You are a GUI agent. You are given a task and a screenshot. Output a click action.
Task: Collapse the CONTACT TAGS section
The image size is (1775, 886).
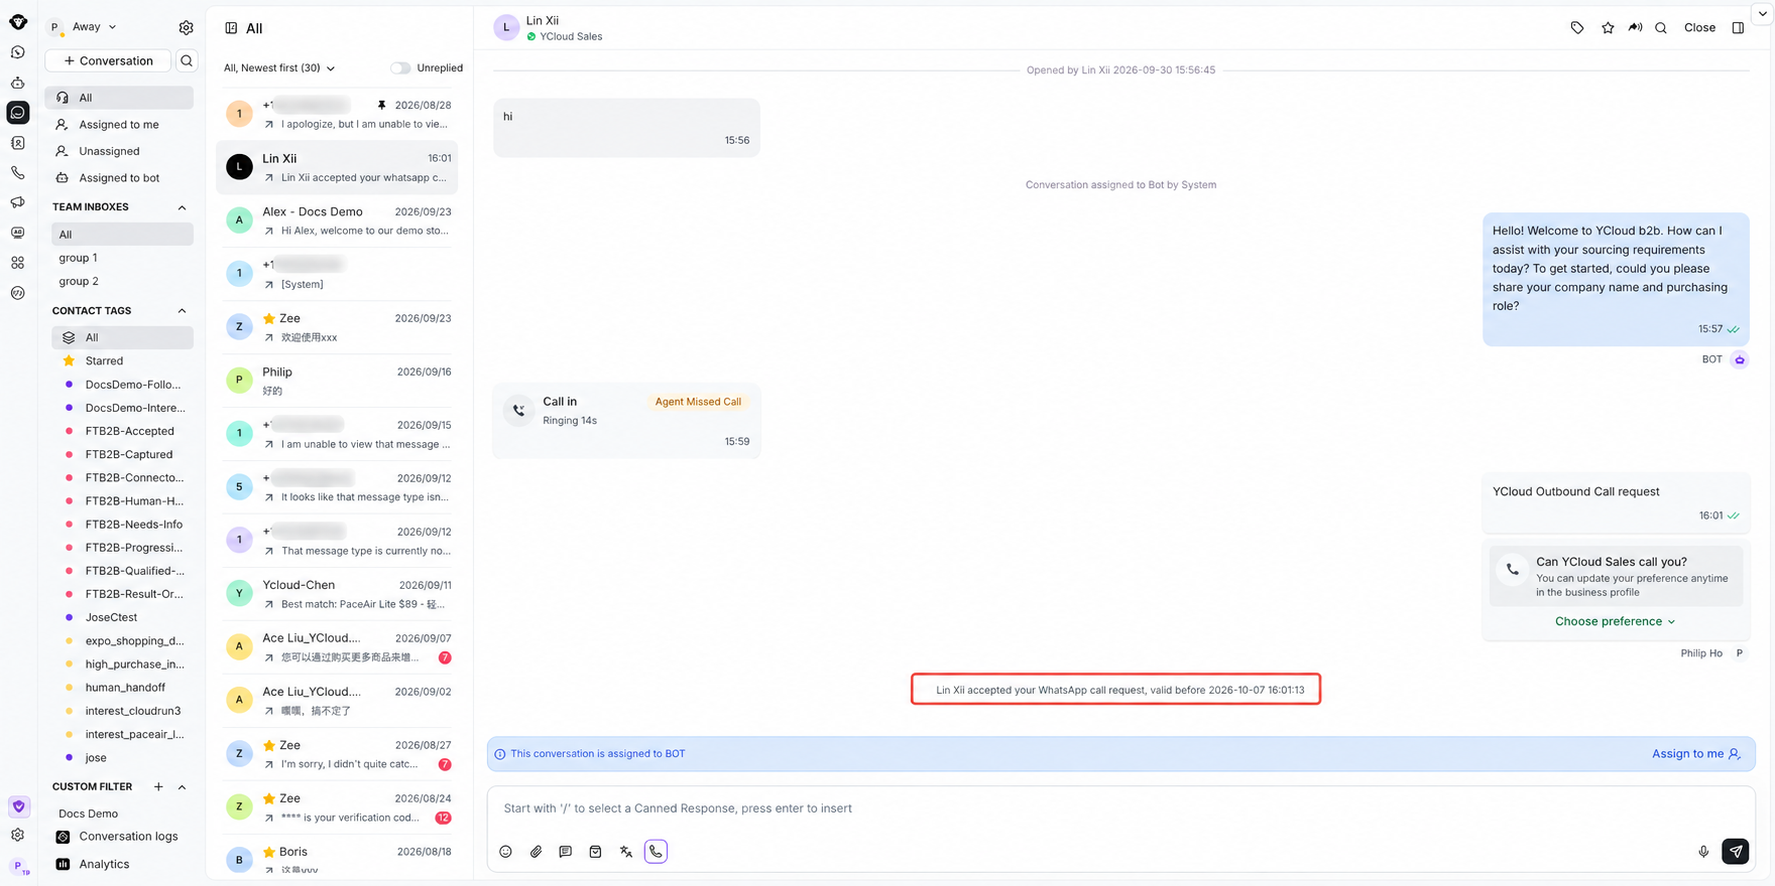pyautogui.click(x=182, y=311)
